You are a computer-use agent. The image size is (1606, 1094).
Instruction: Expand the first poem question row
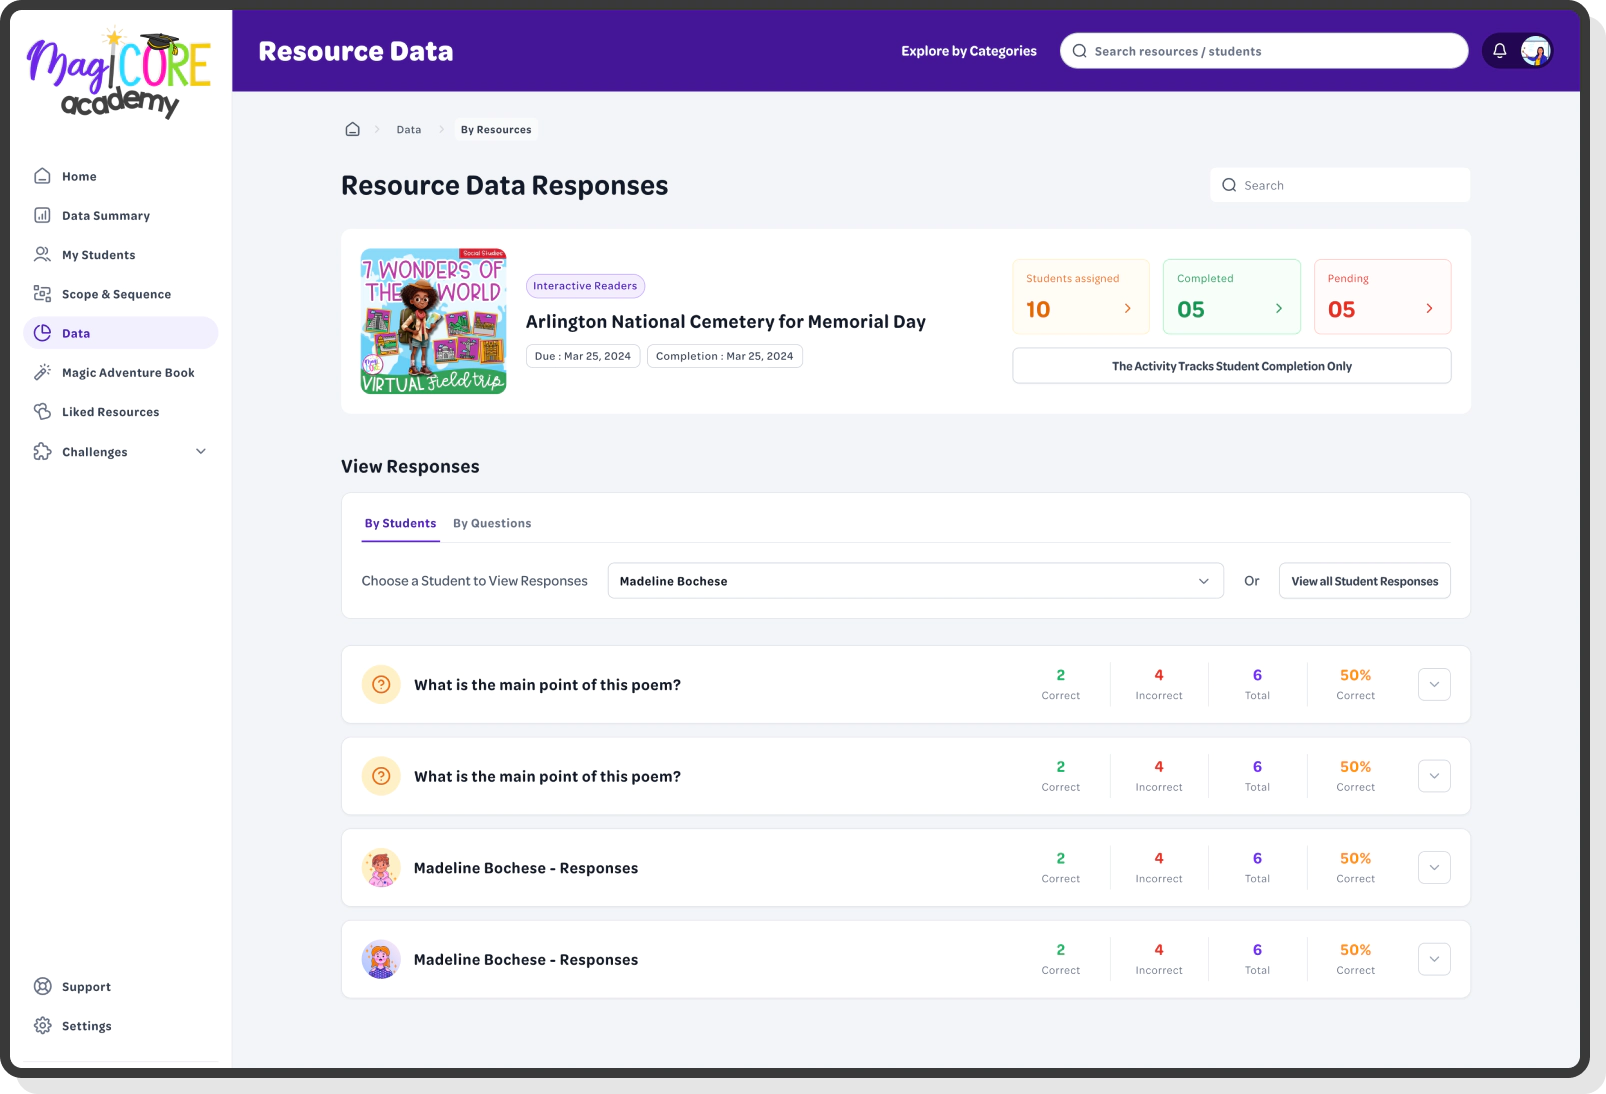1434,684
